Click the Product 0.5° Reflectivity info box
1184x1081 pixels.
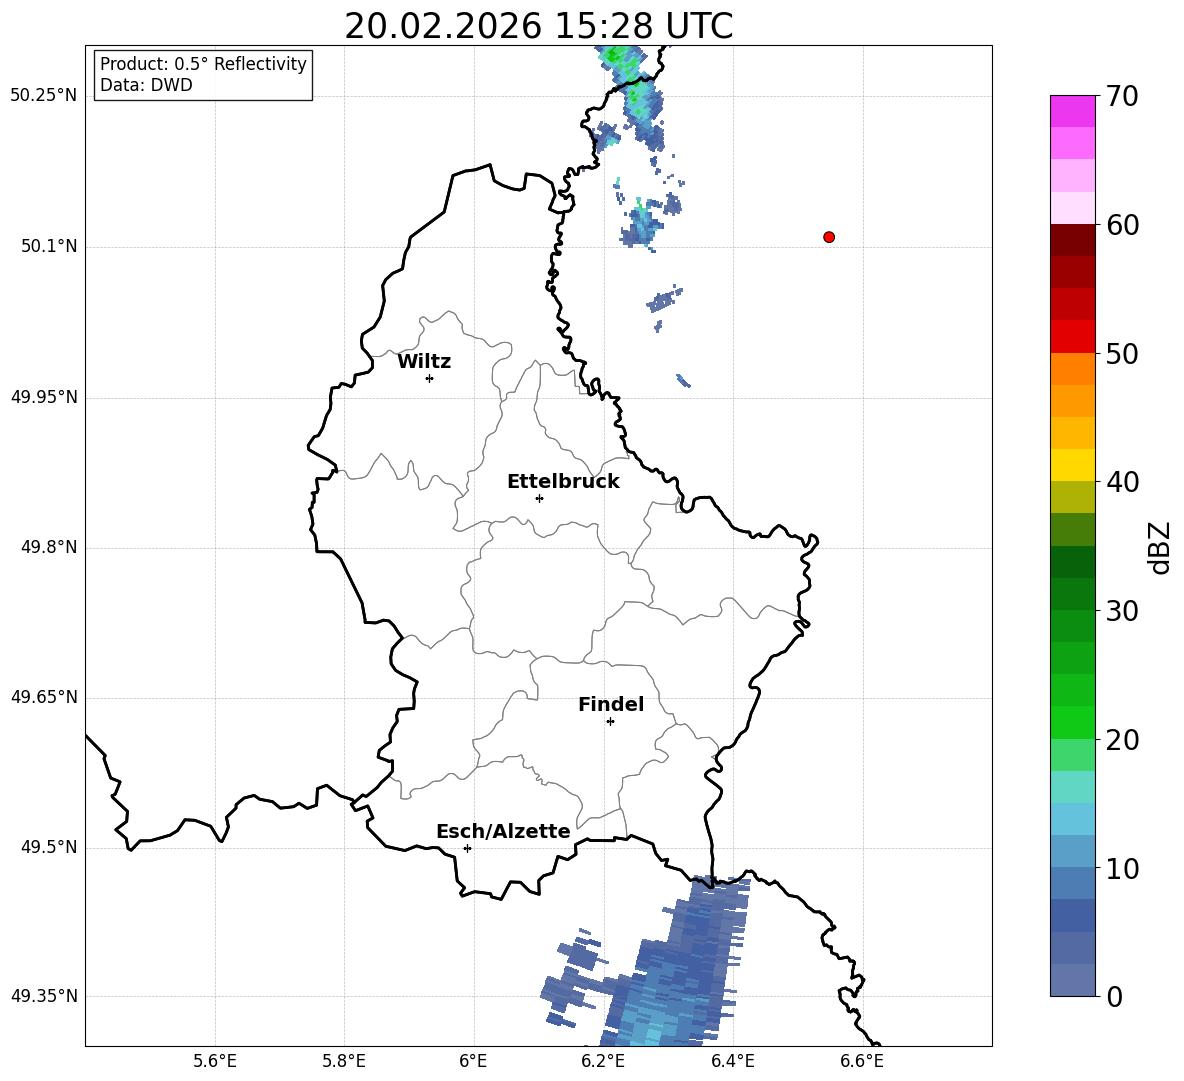(x=202, y=74)
